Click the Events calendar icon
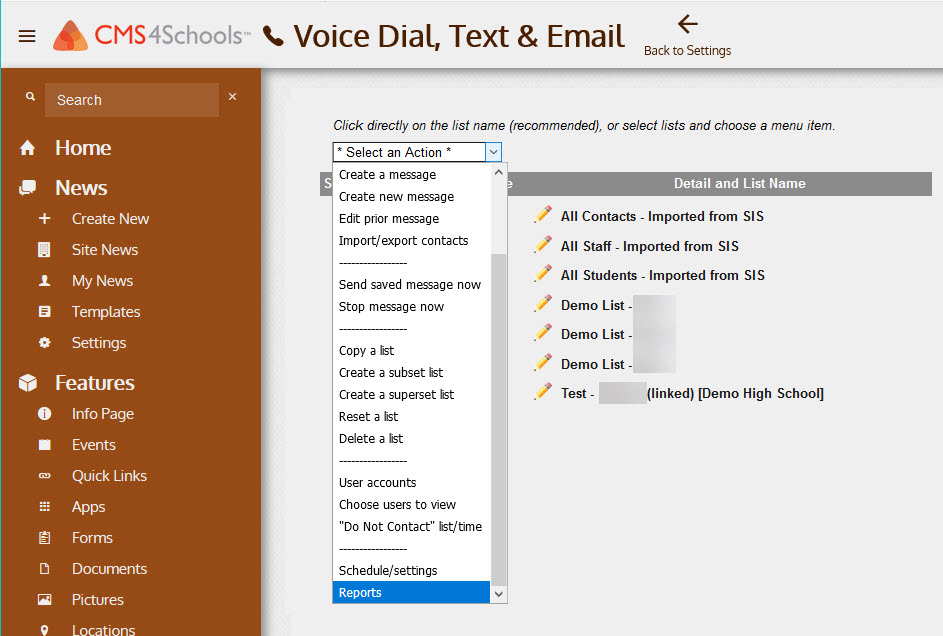This screenshot has width=943, height=636. 45,445
